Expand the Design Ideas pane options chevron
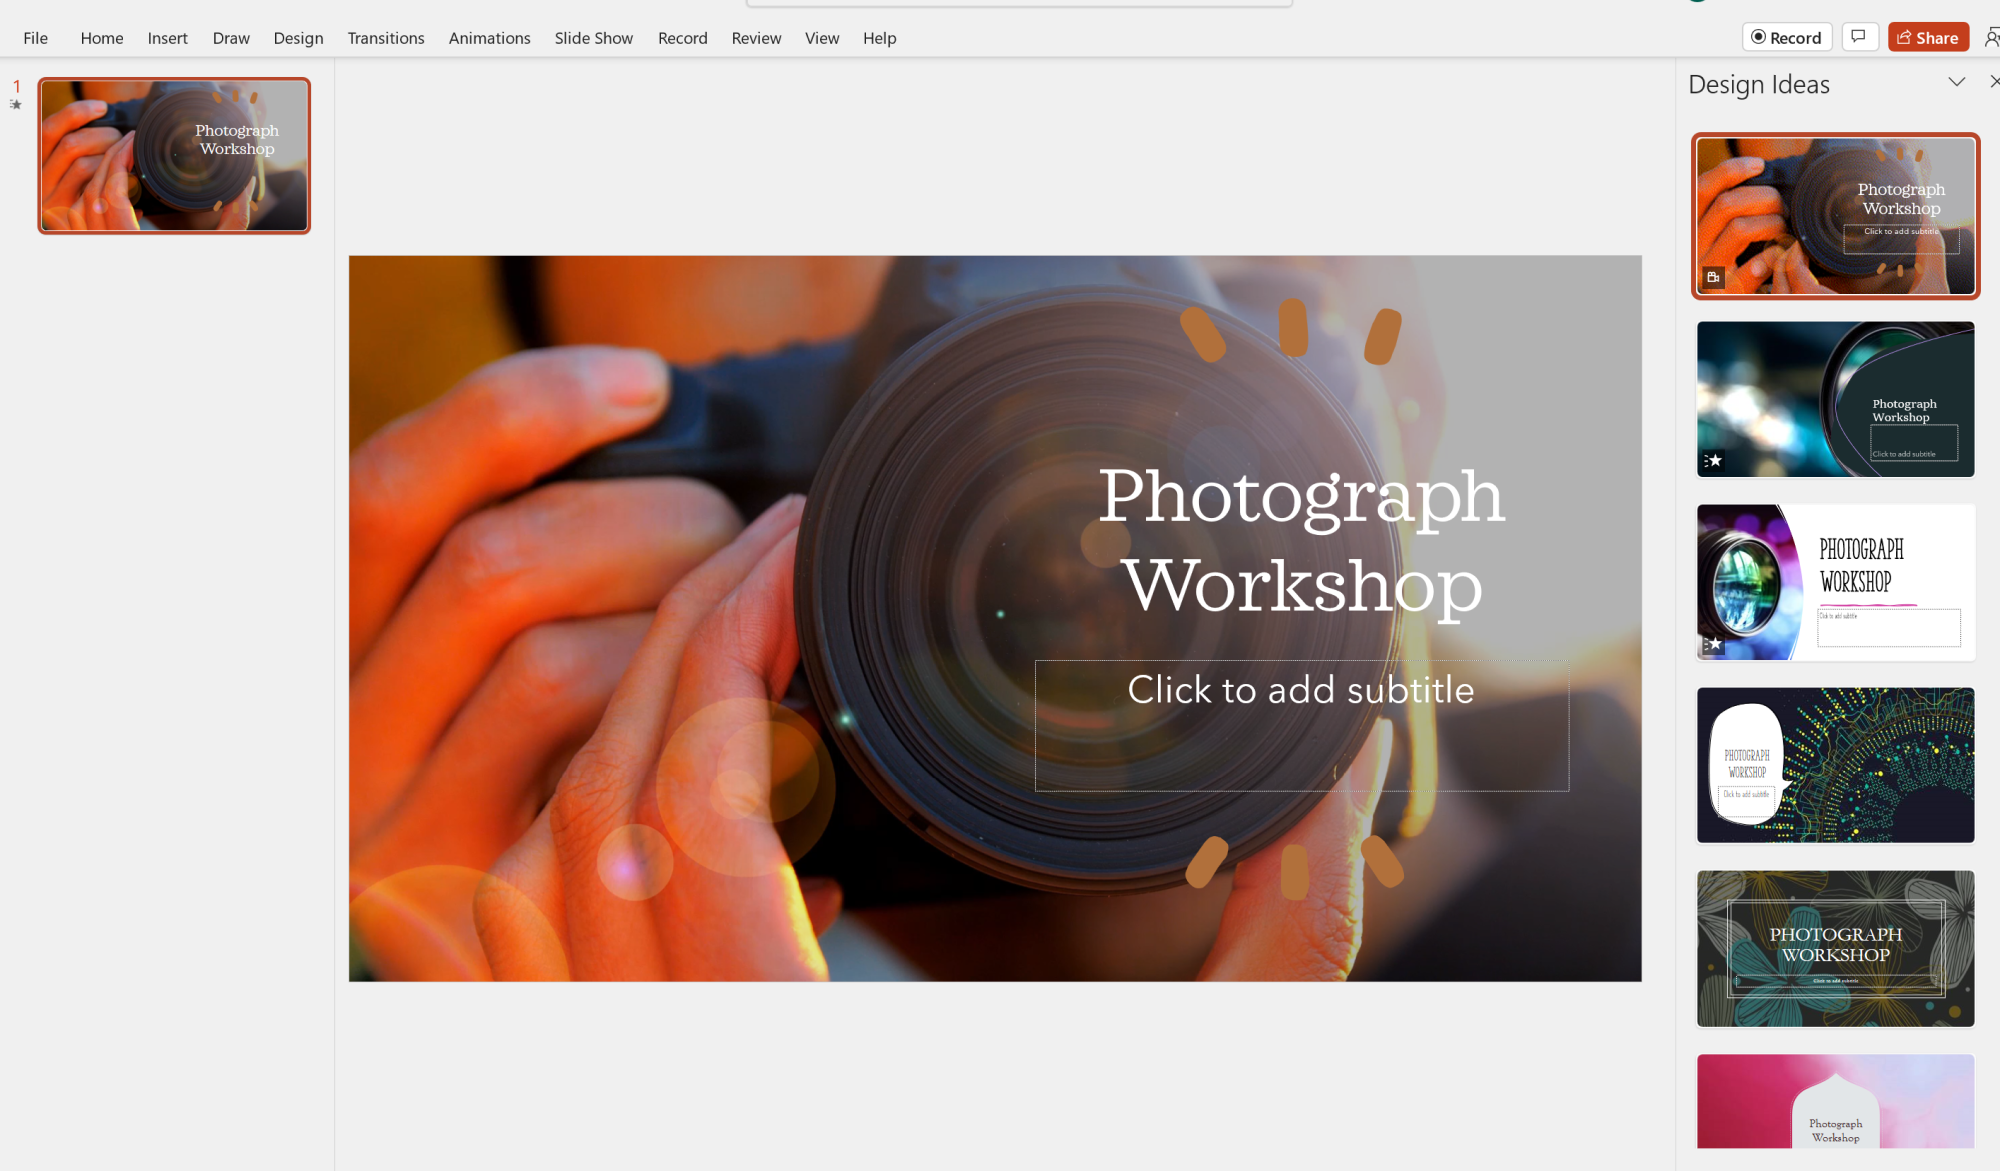Screen dimensions: 2000x1171 (x=1957, y=82)
